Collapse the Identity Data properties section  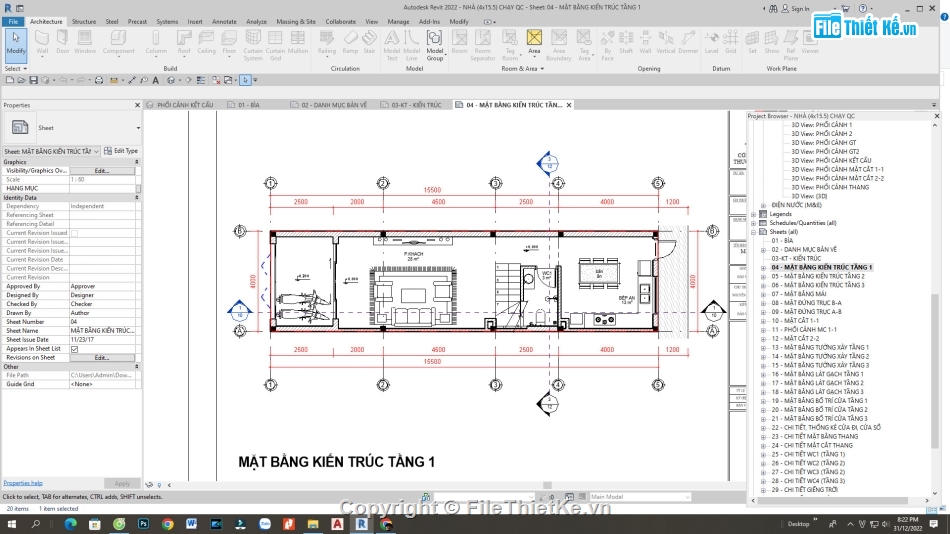pos(136,198)
